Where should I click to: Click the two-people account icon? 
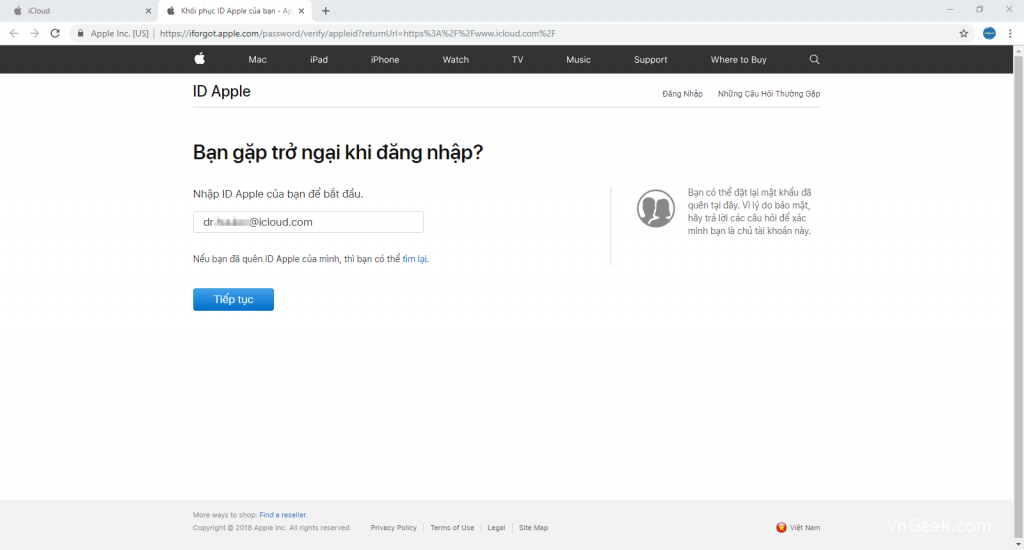656,208
